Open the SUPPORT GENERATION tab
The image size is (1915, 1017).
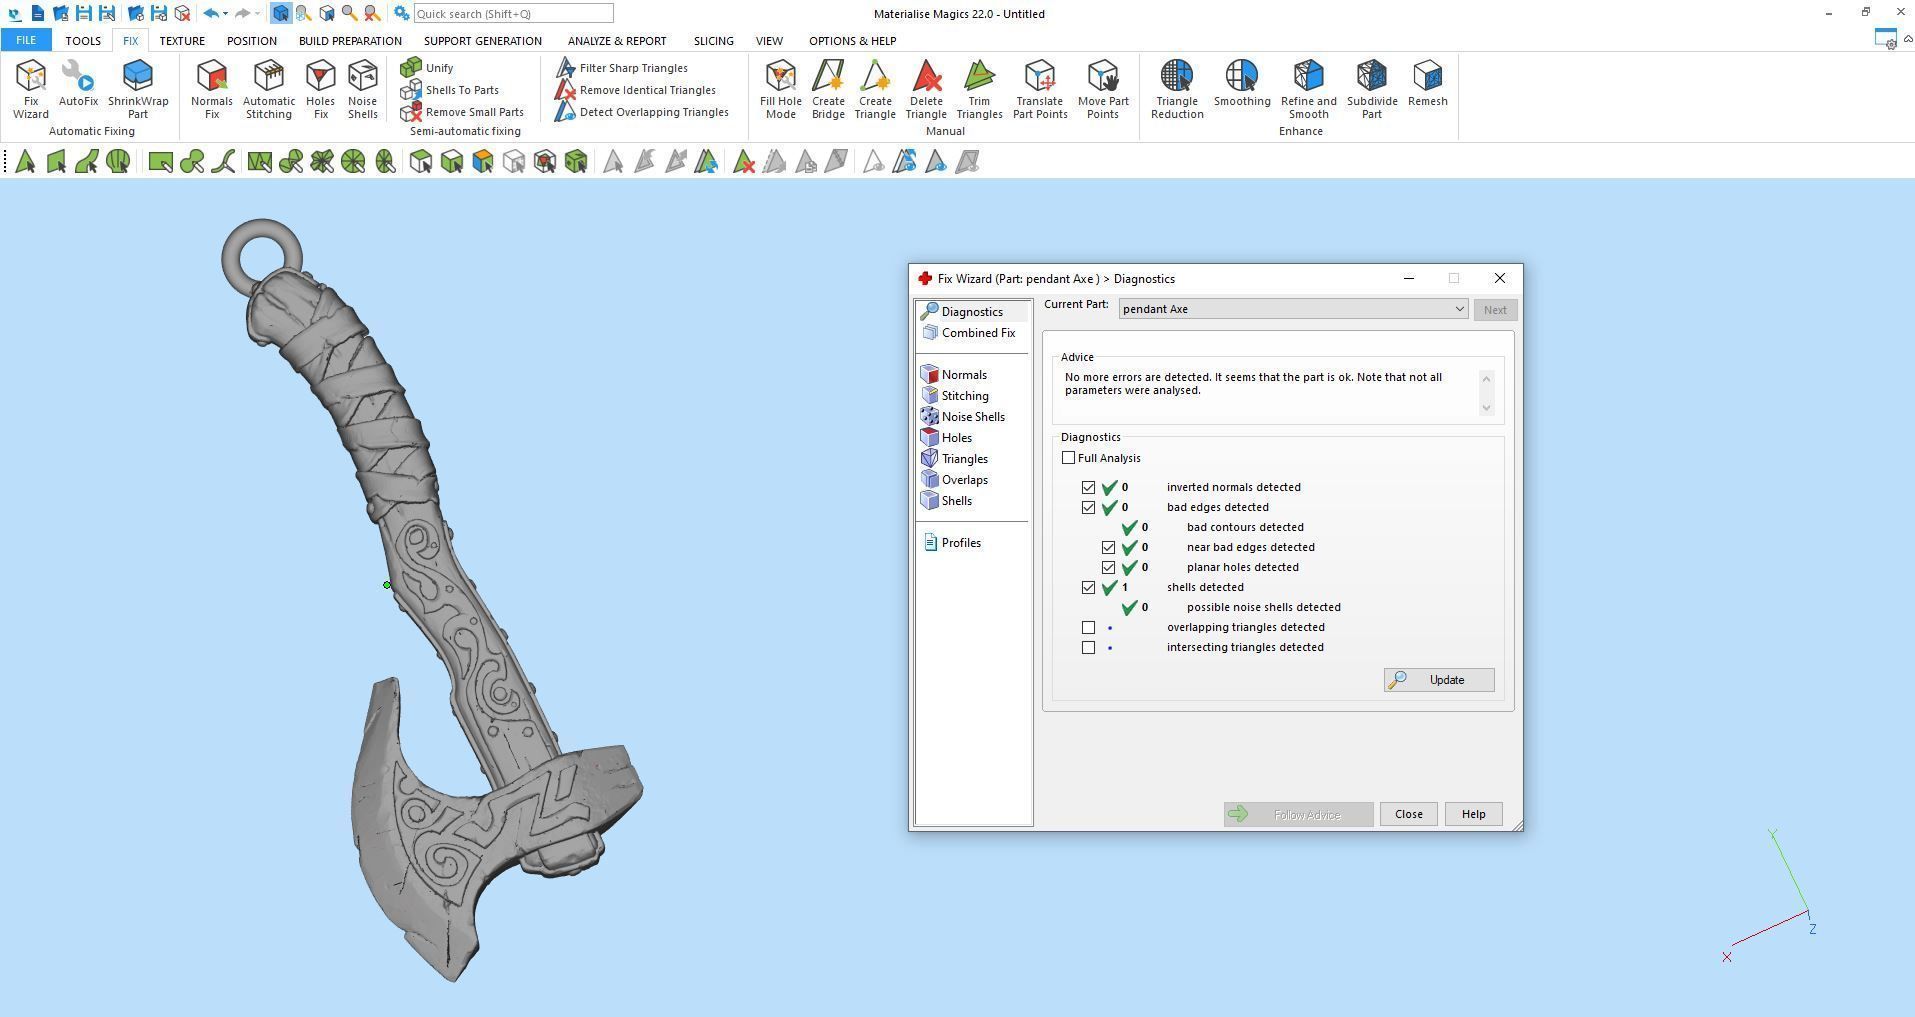click(x=483, y=41)
